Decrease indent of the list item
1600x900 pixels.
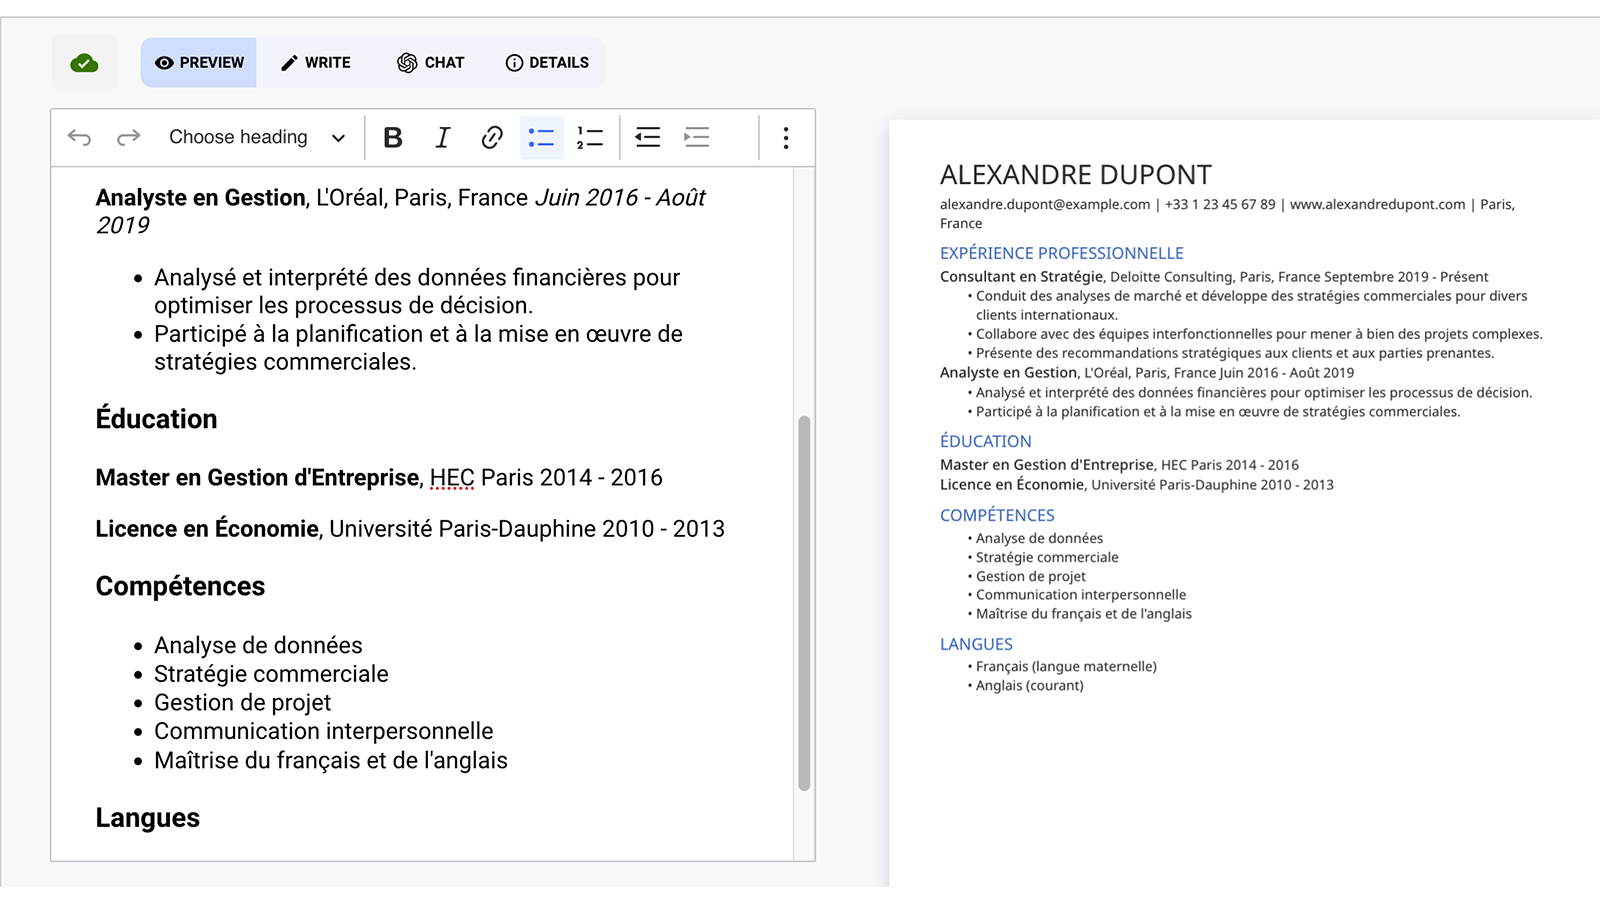[648, 137]
